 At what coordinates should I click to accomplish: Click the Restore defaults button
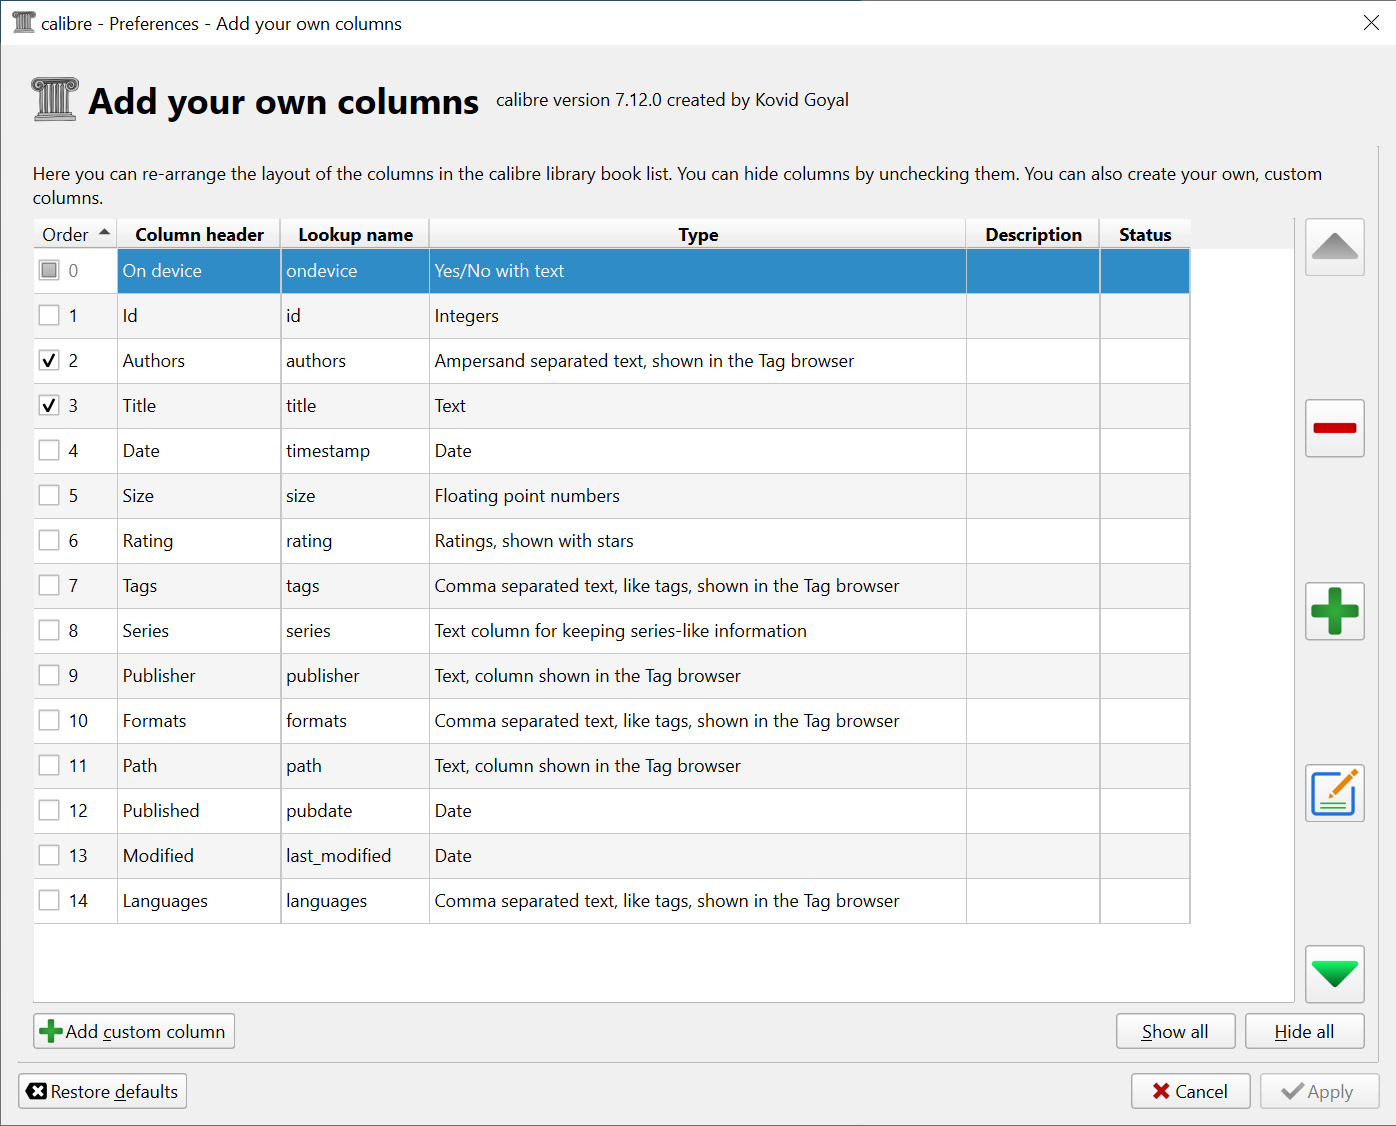(103, 1092)
